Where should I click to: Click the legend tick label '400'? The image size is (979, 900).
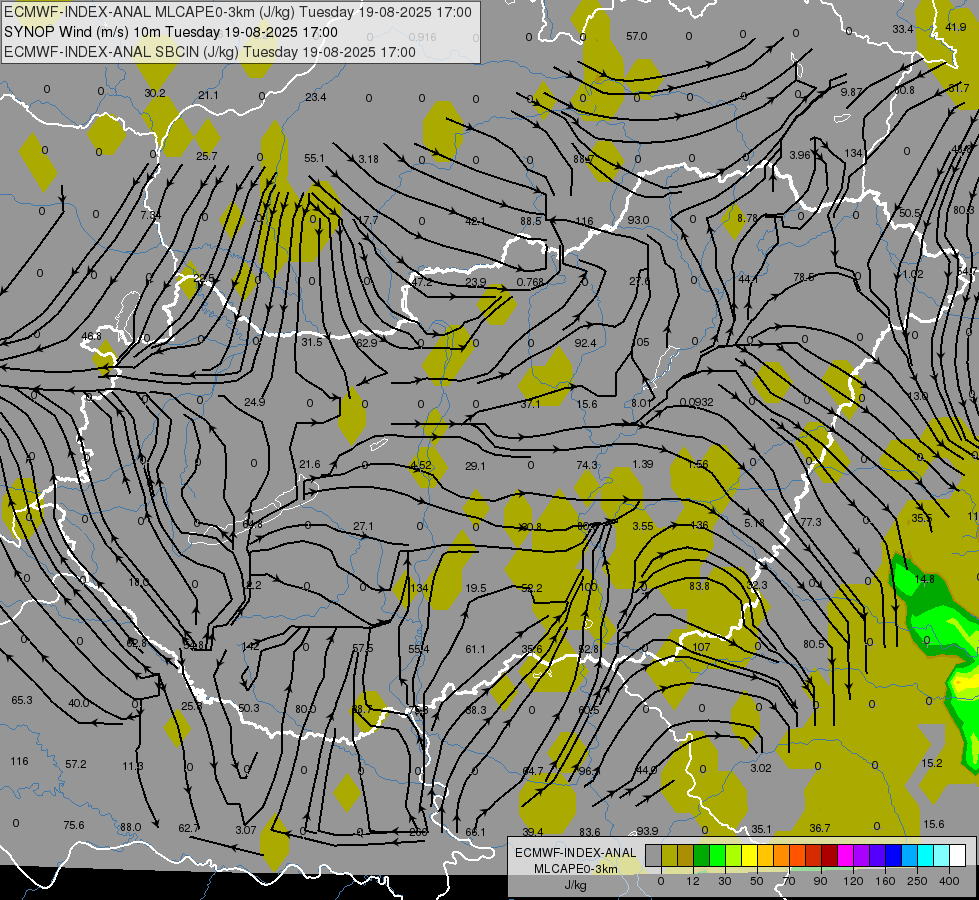tap(949, 881)
